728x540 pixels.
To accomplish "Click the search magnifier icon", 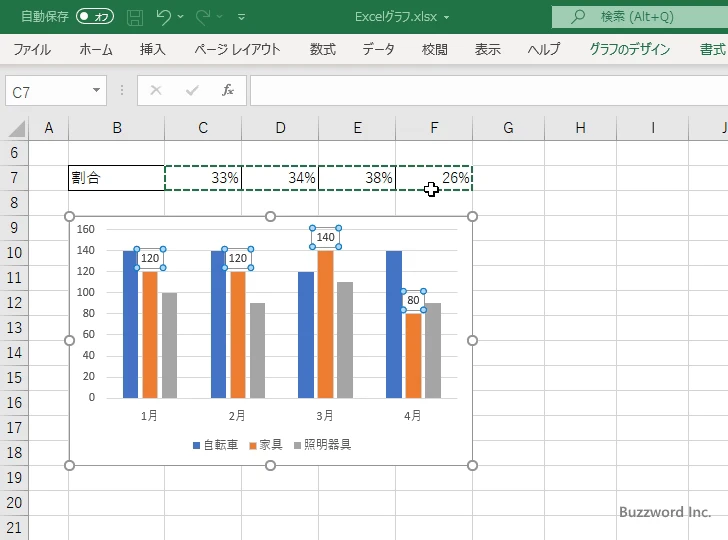I will (x=577, y=17).
